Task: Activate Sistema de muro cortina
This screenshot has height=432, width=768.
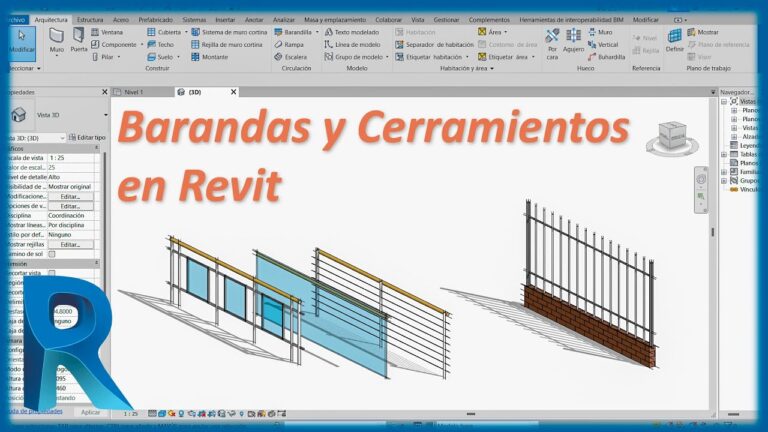Action: click(229, 32)
